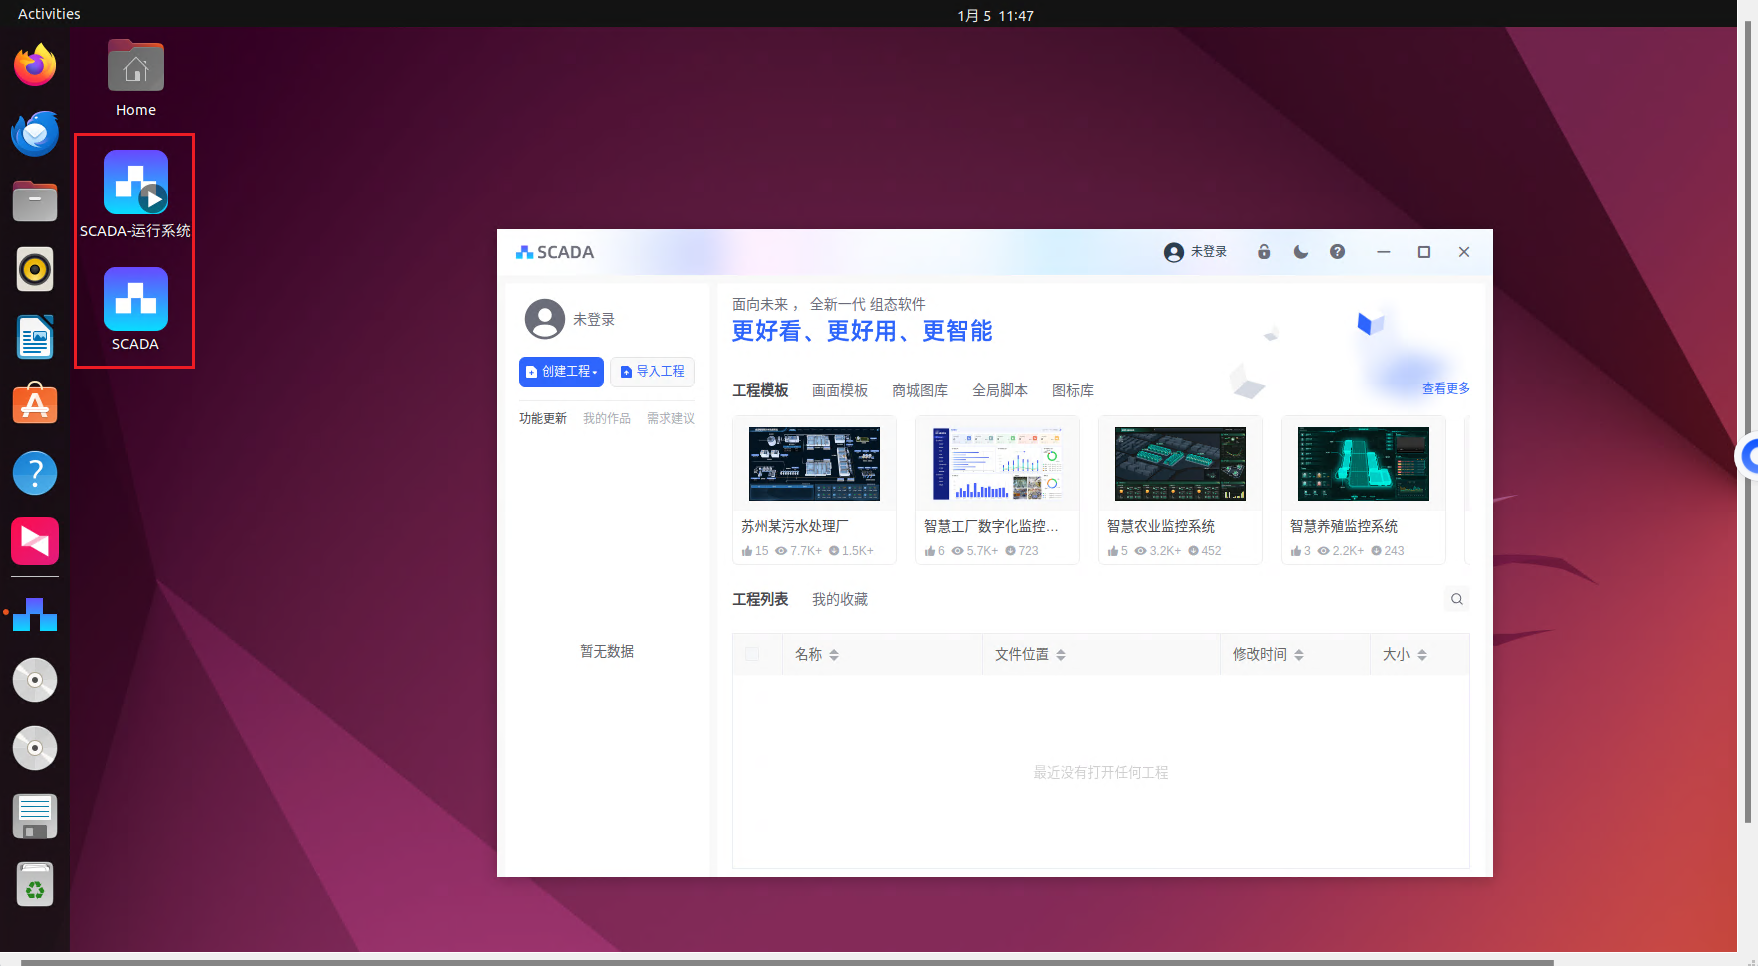1758x966 pixels.
Task: Open SCADA-运行系统 desktop icon
Action: (x=135, y=183)
